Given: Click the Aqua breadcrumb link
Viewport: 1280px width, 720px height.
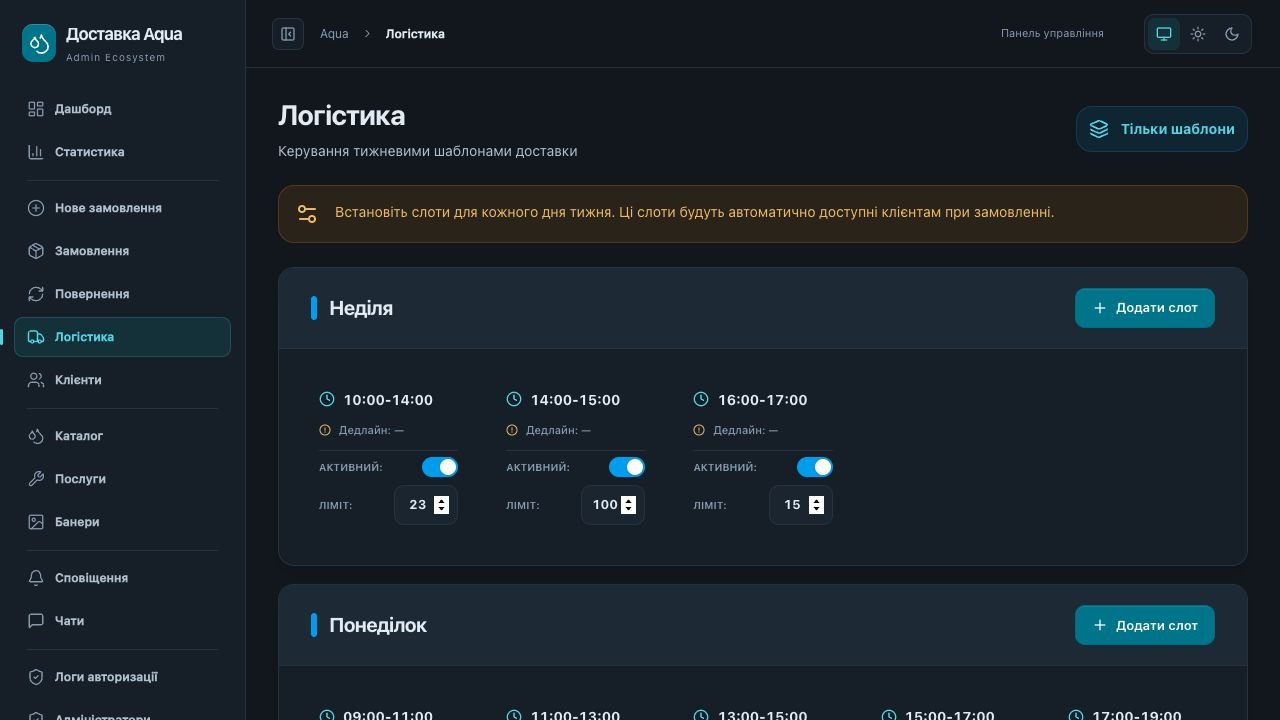Looking at the screenshot, I should [x=334, y=34].
